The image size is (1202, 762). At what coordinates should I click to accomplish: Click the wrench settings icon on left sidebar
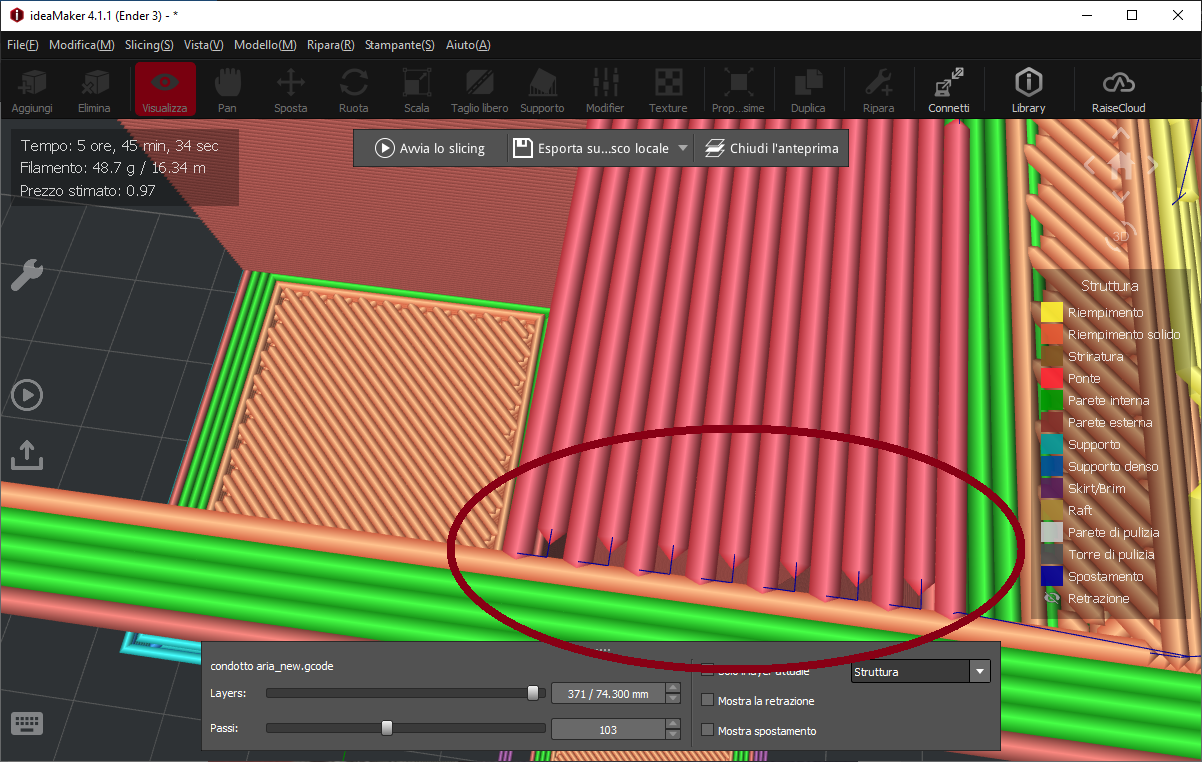[26, 275]
